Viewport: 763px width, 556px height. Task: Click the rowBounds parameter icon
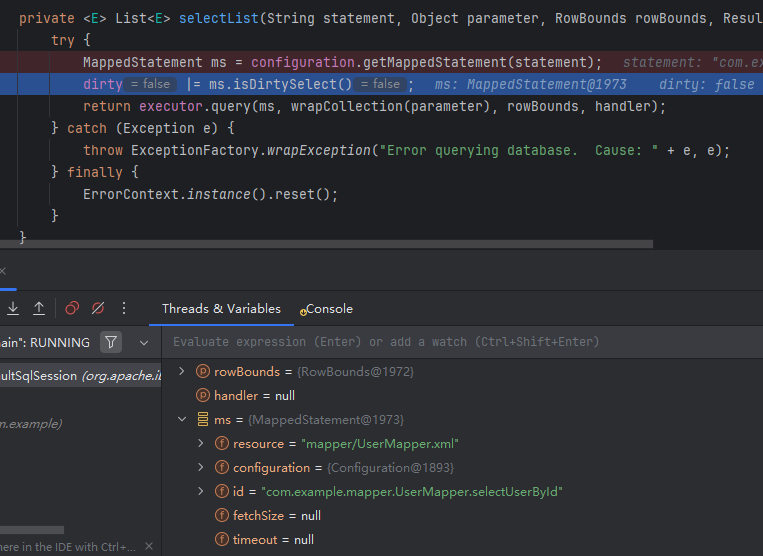[x=203, y=372]
